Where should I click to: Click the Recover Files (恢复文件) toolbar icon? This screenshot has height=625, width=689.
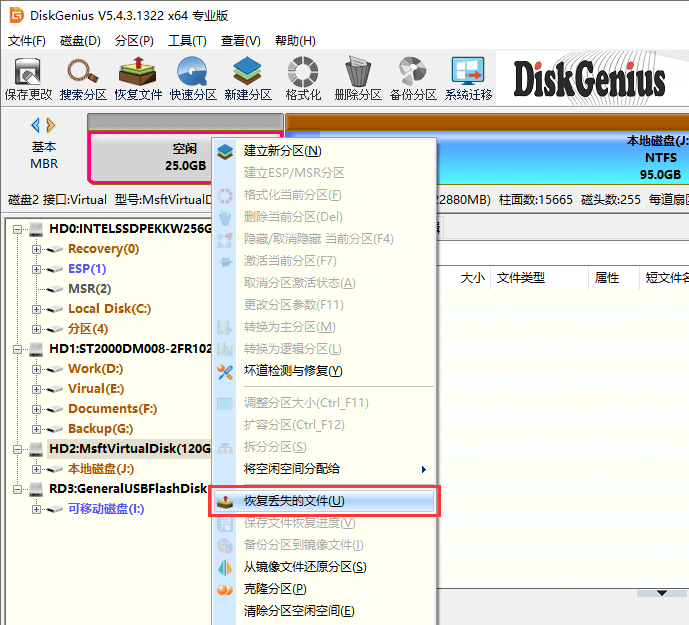tap(138, 79)
